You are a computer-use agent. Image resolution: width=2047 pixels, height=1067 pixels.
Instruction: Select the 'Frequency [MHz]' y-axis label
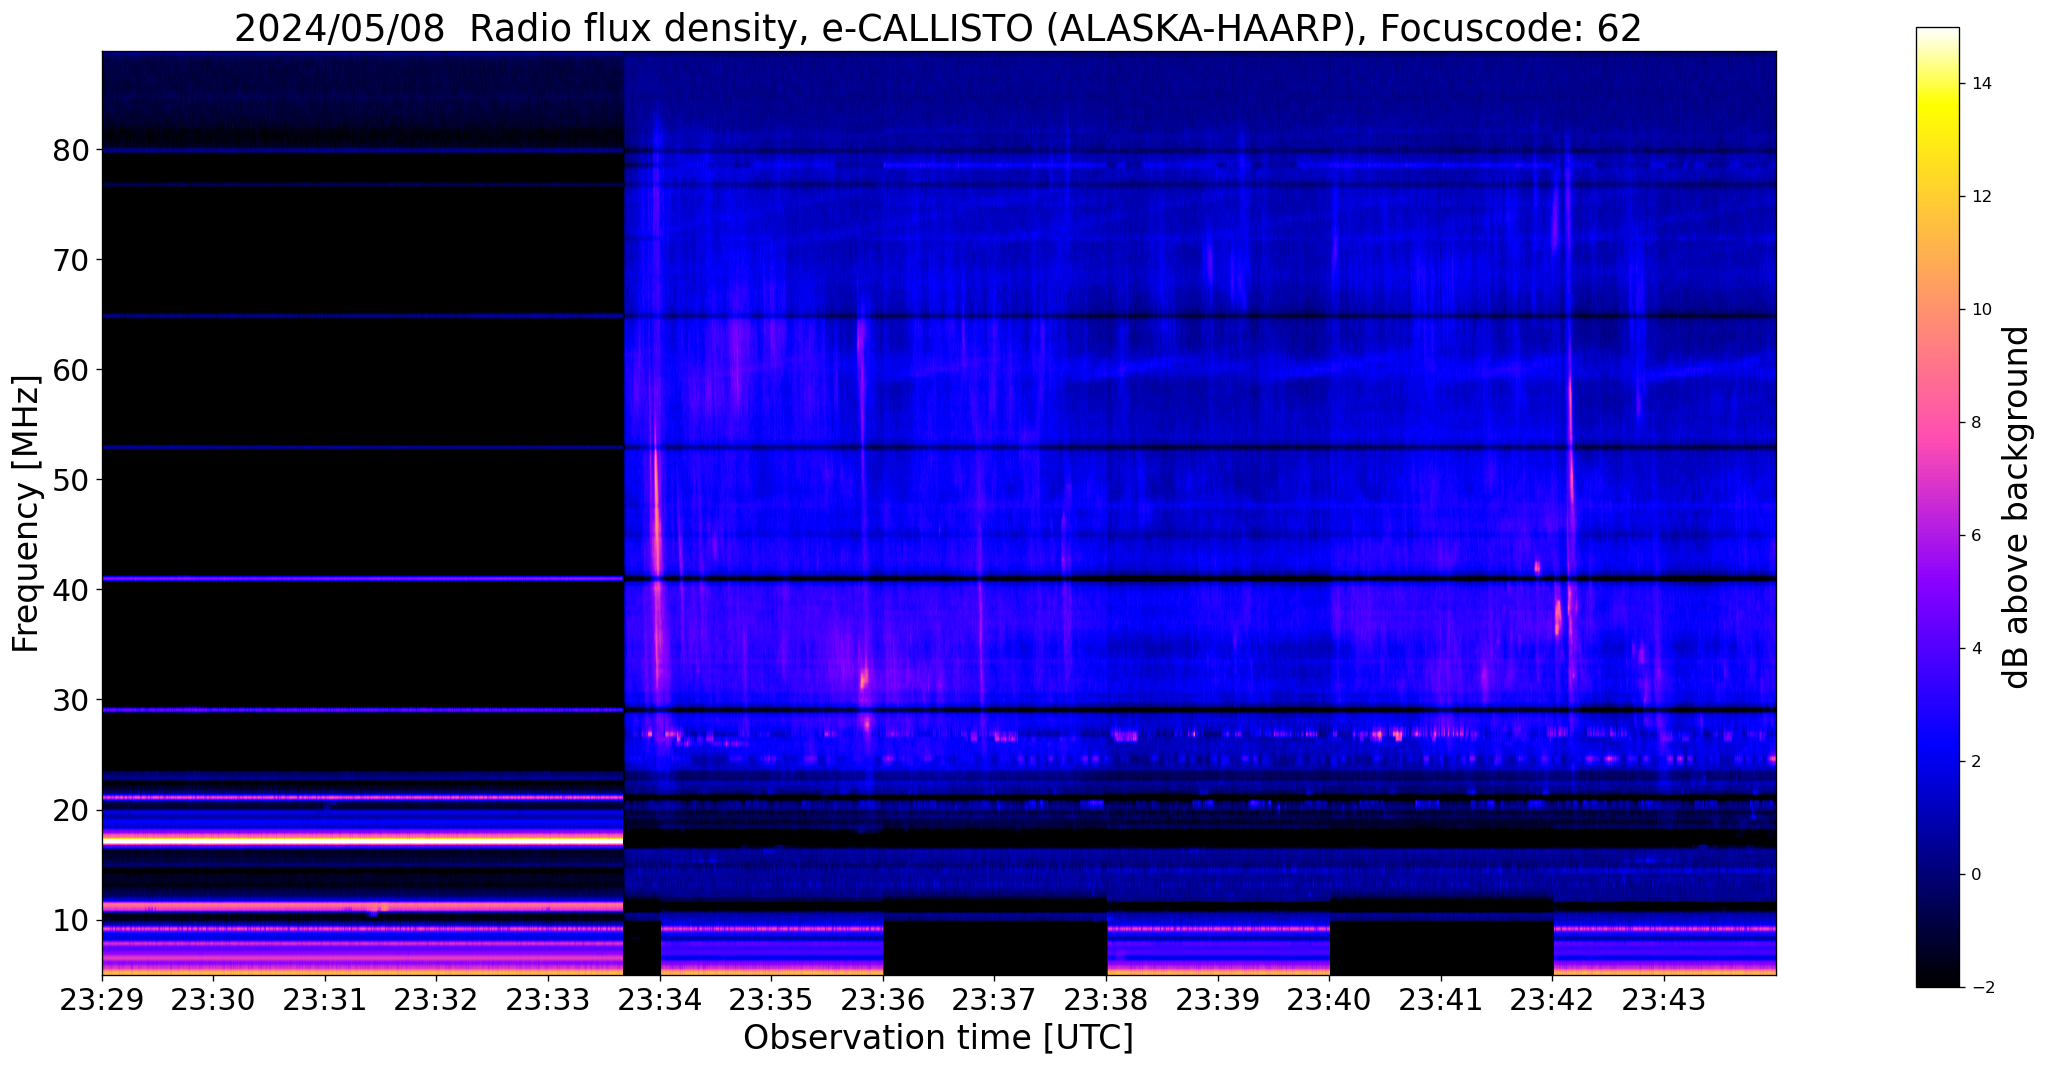pyautogui.click(x=26, y=514)
